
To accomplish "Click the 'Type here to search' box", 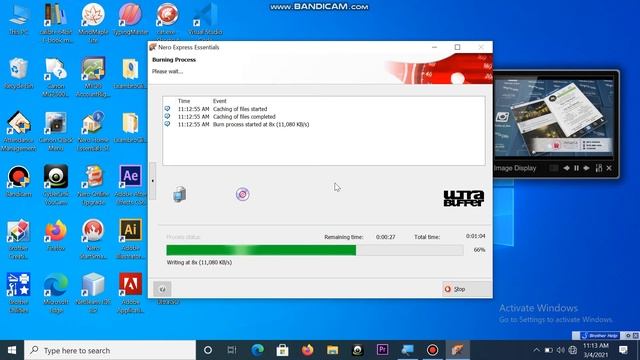I will point(110,350).
